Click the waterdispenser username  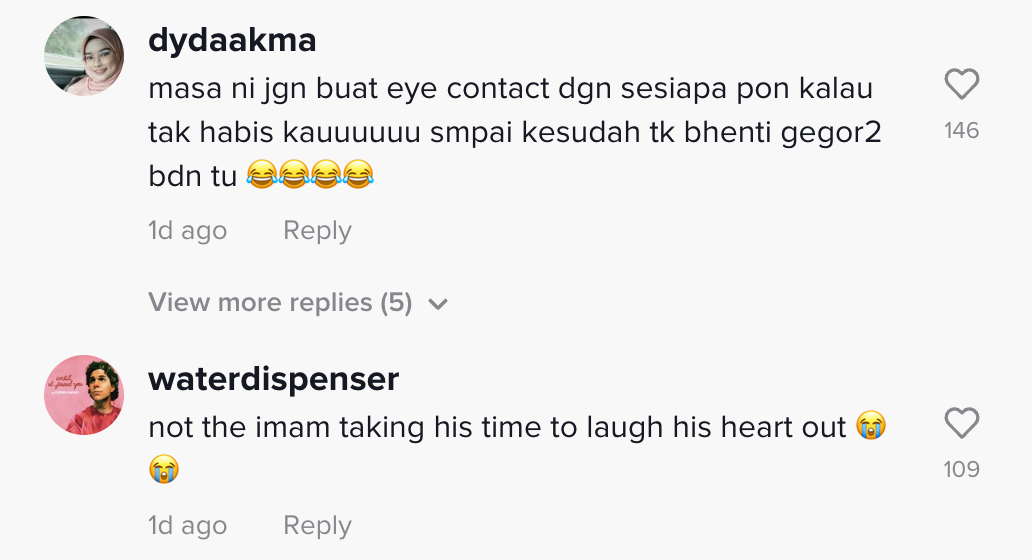click(x=273, y=379)
